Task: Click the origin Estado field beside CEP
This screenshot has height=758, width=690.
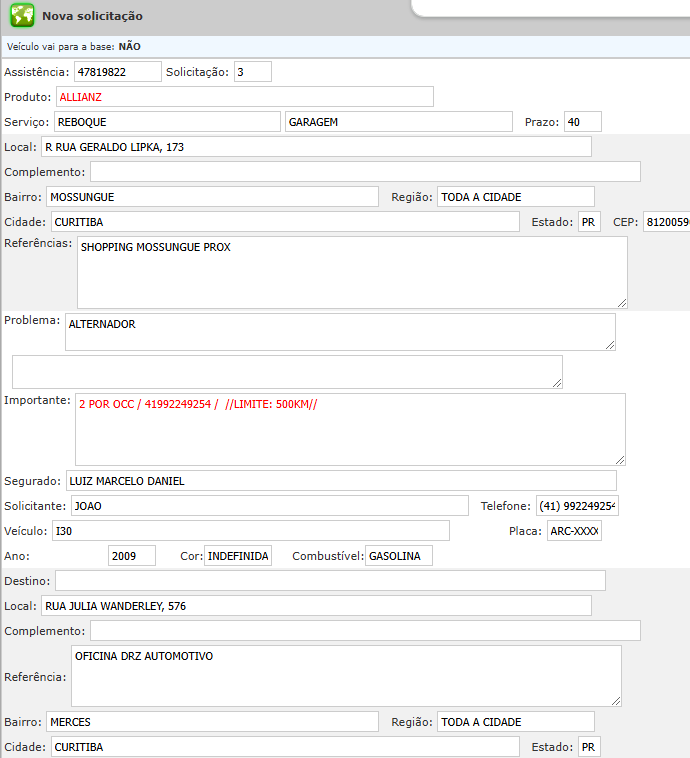Action: pos(589,222)
